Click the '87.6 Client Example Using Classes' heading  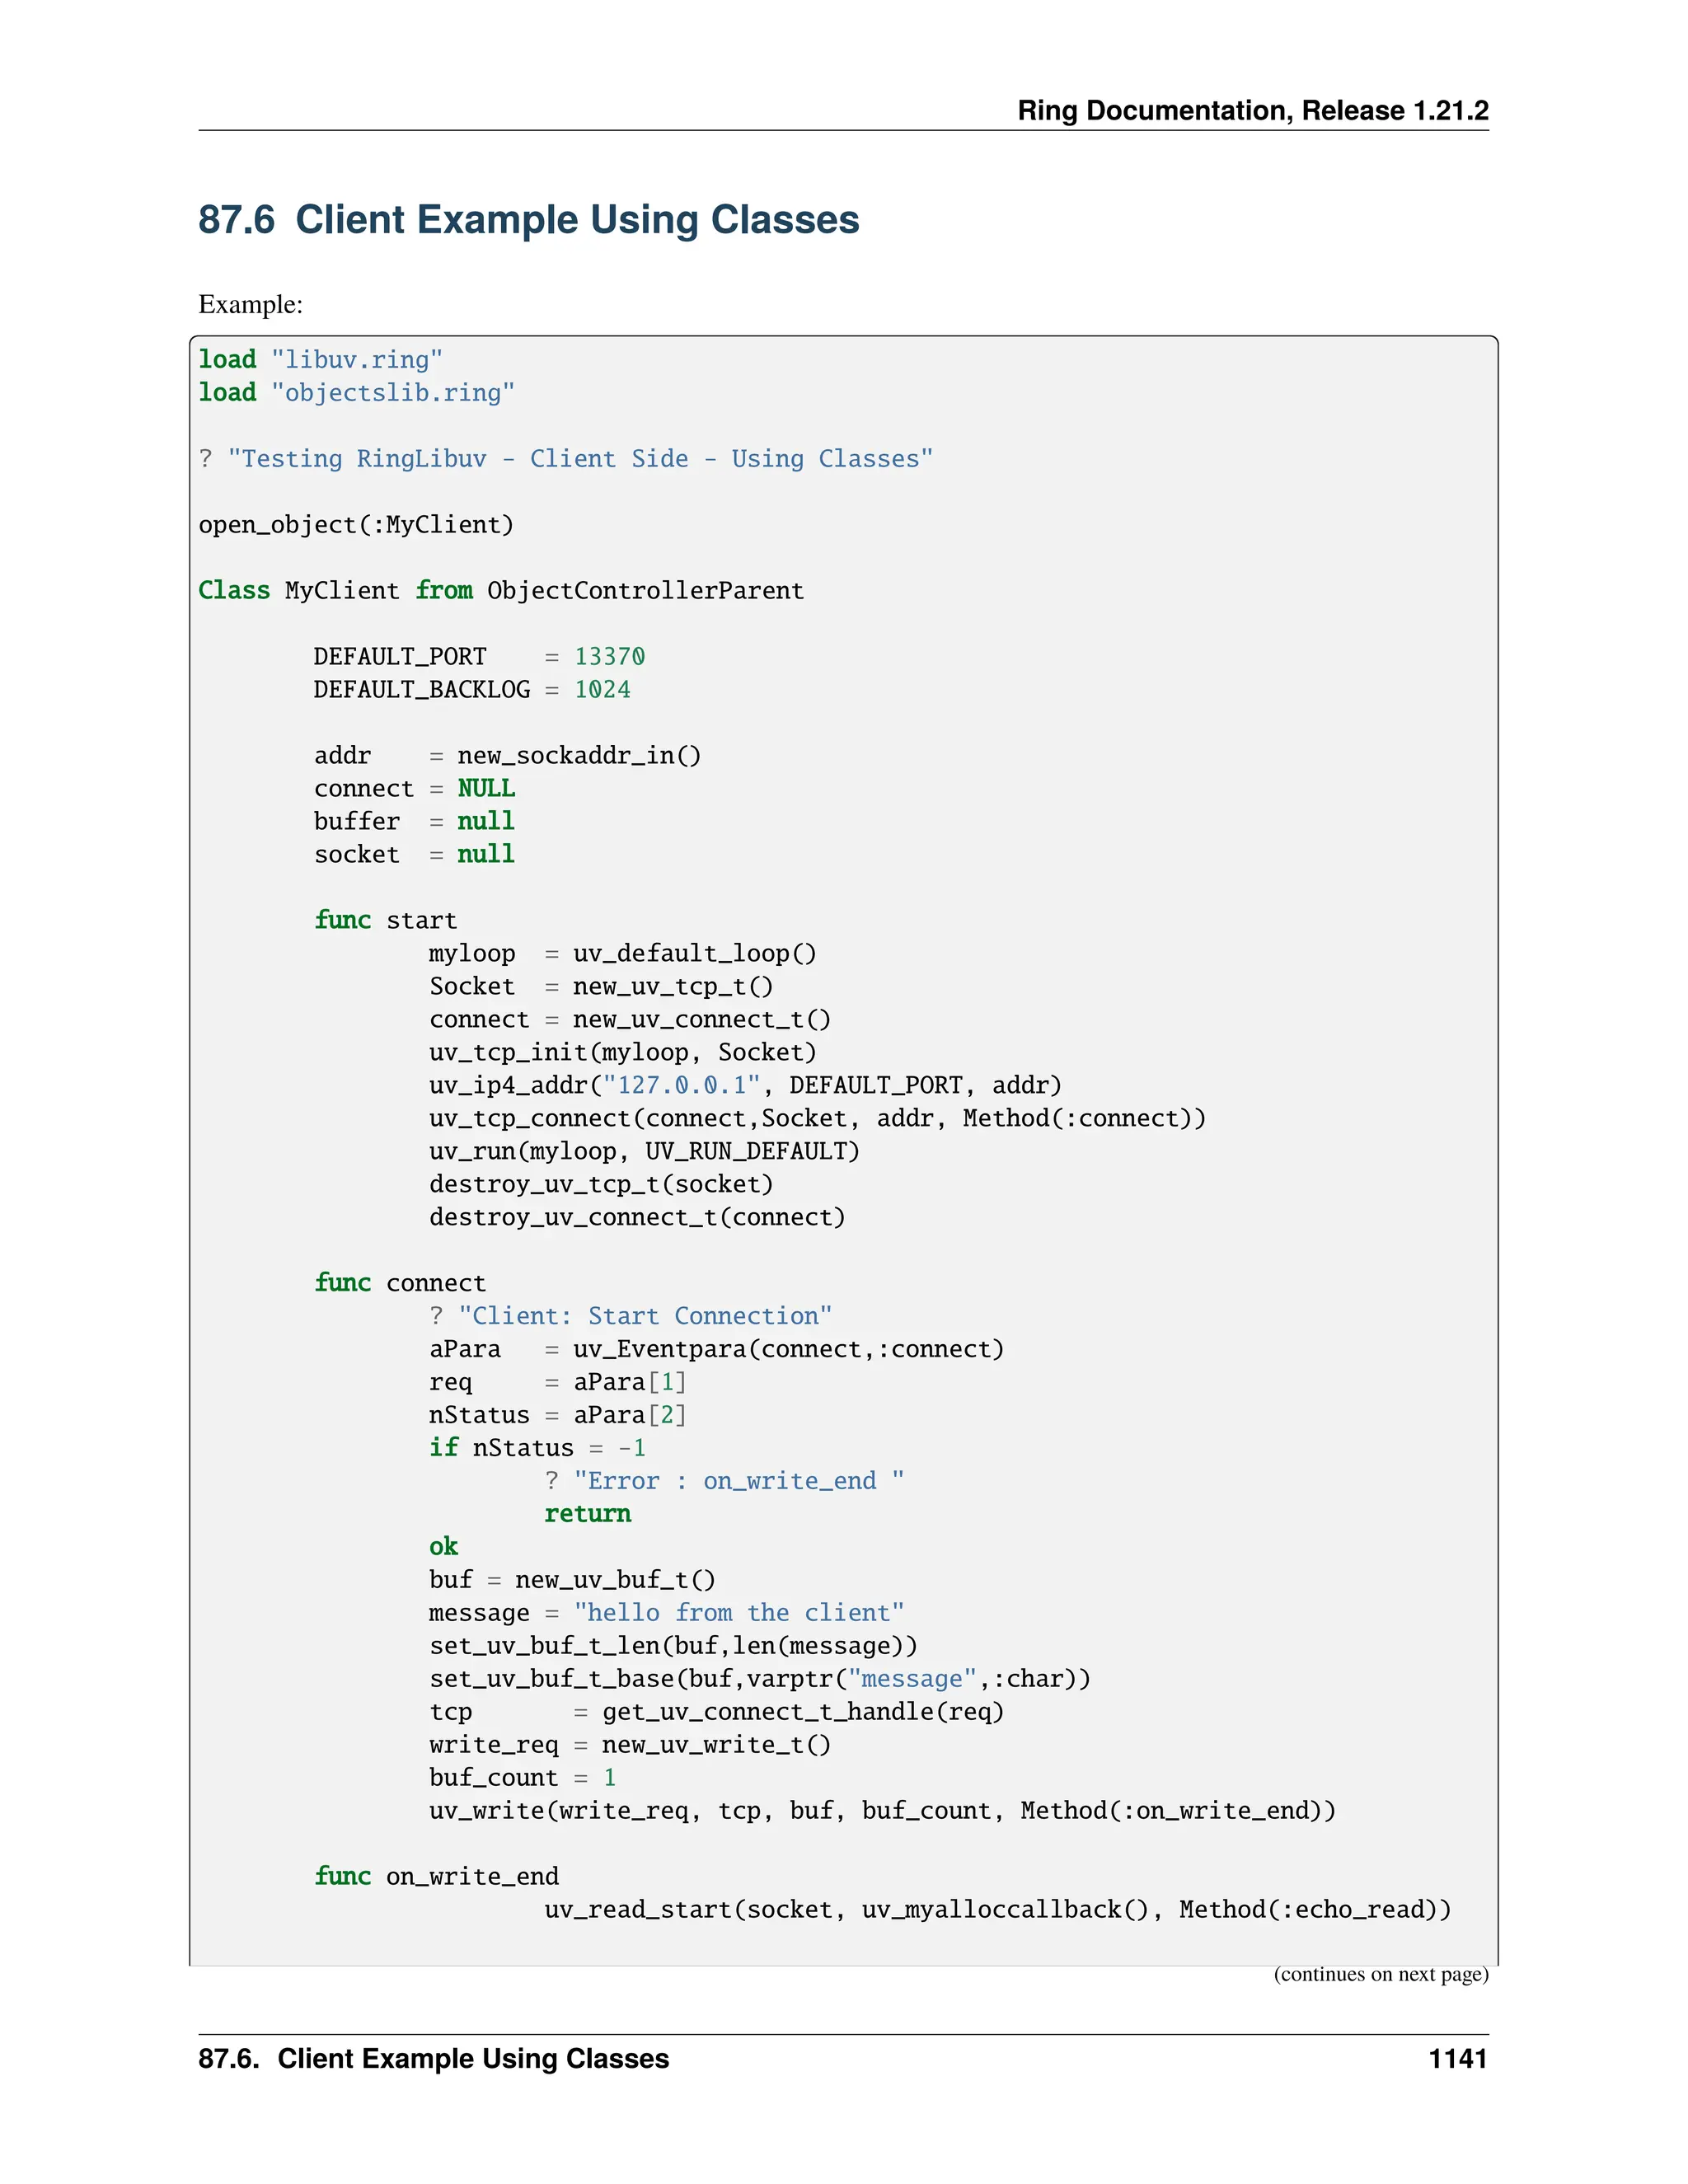[528, 220]
